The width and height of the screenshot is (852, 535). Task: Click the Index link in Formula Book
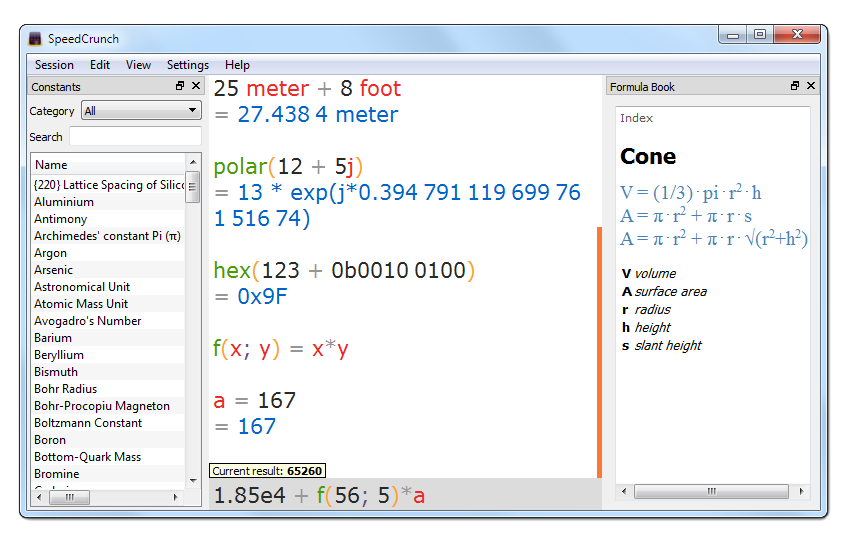pos(636,118)
